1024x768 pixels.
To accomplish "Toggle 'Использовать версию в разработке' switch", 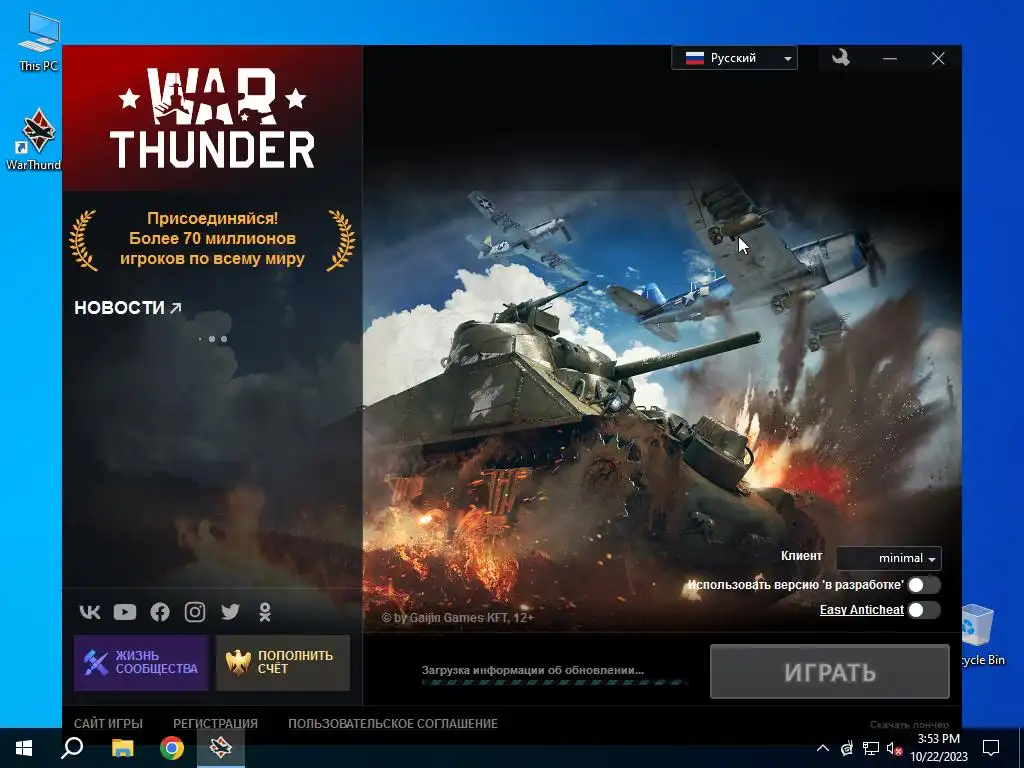I will point(923,585).
